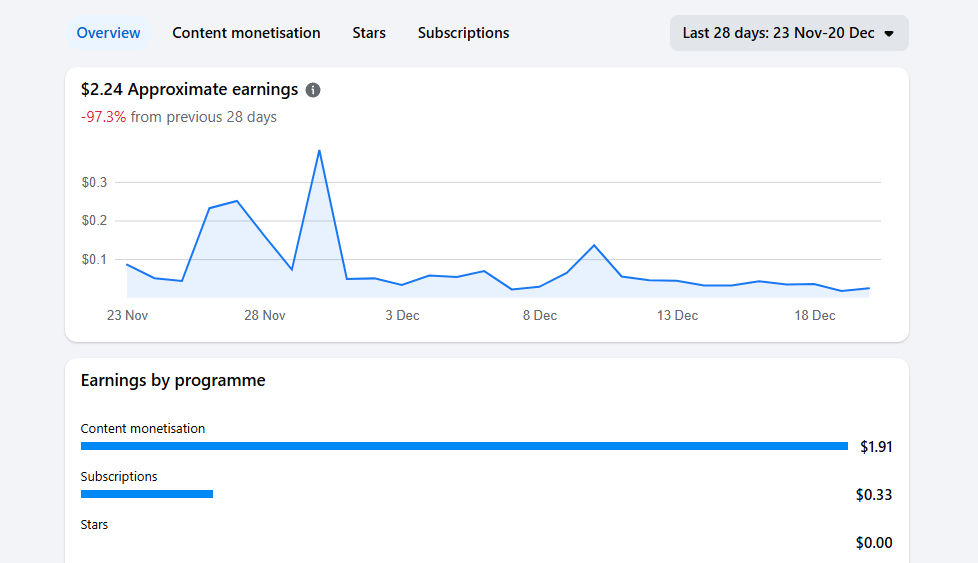This screenshot has height=563, width=978.
Task: Select the Subscriptions tab
Action: point(463,33)
